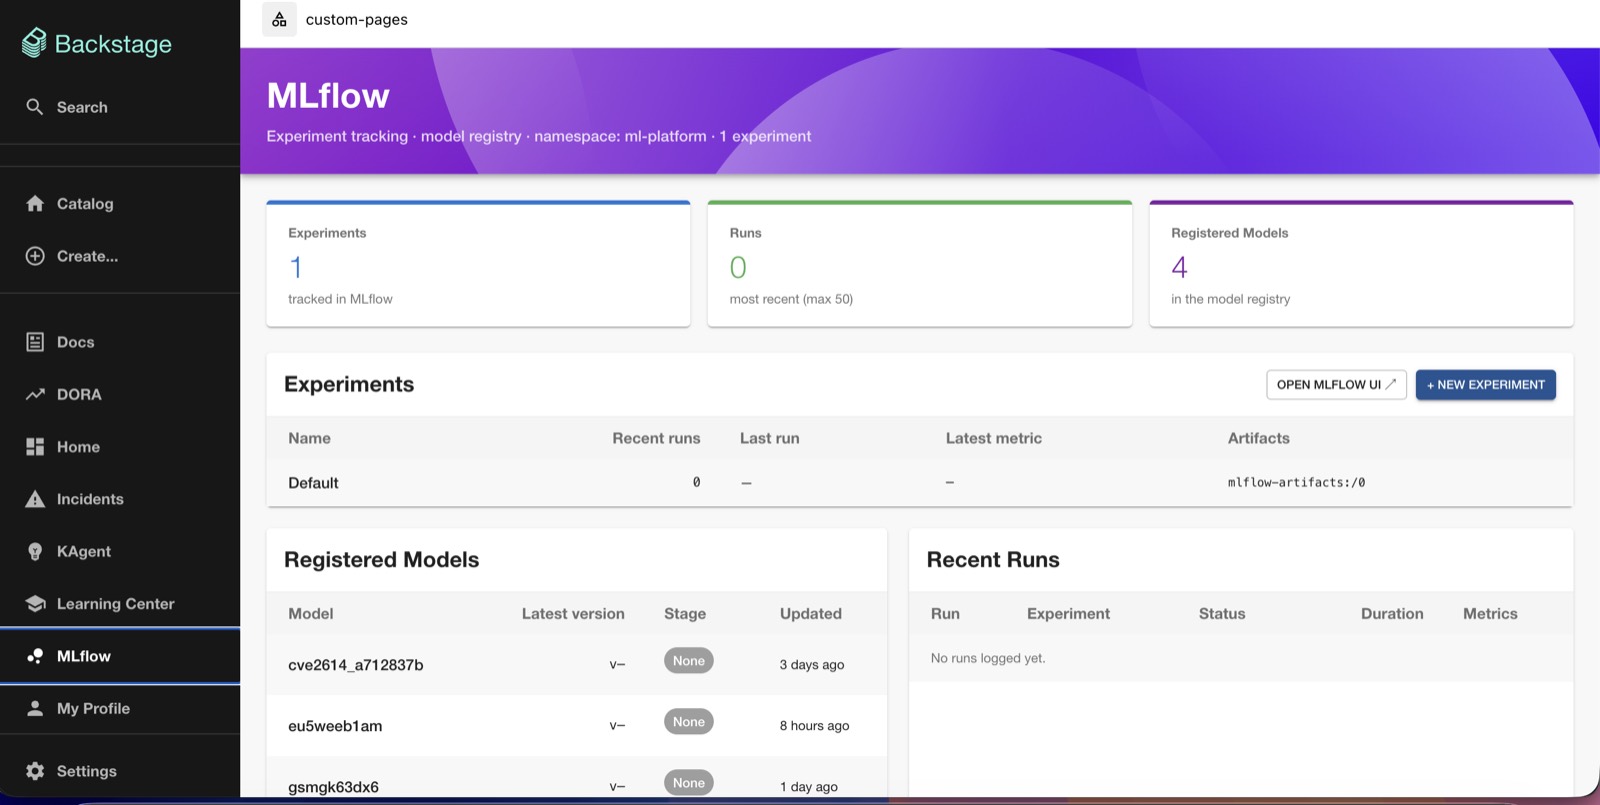Click the mlflow-artifacts:/0 artifact path
The image size is (1600, 805).
(x=1296, y=483)
